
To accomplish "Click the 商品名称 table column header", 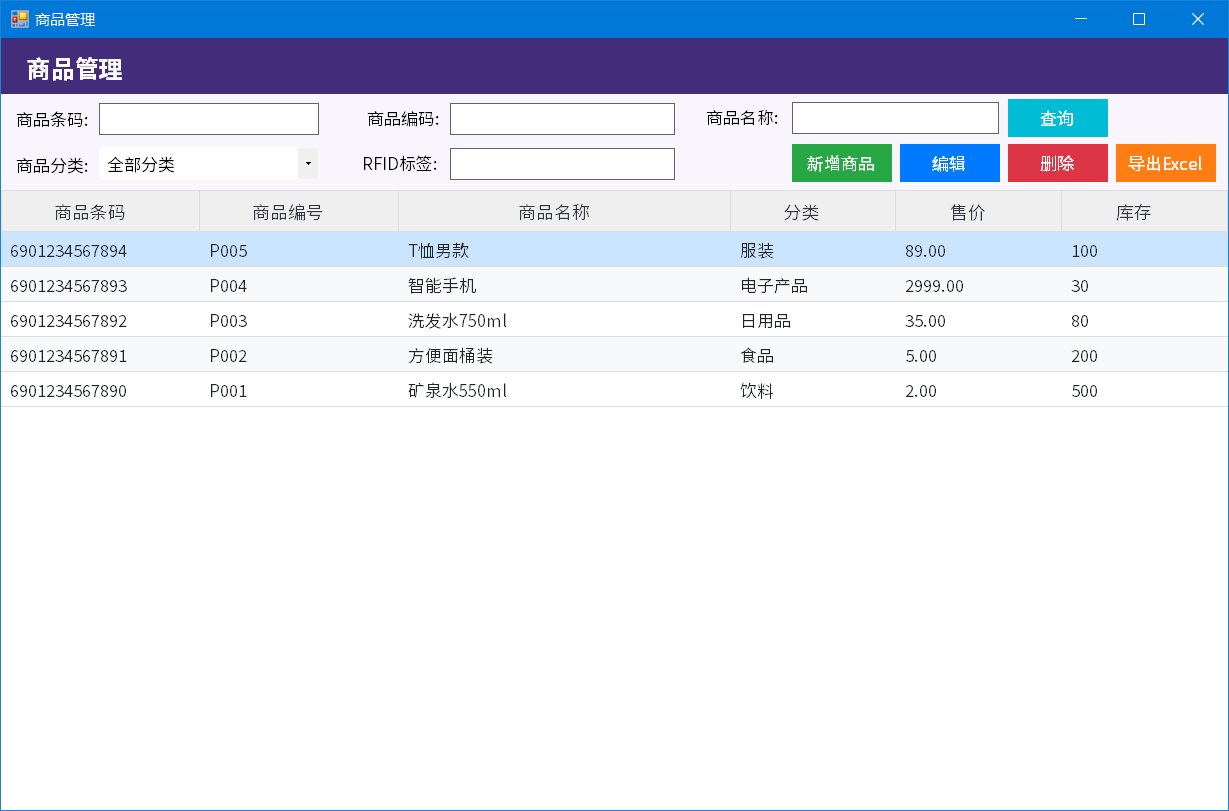I will (564, 212).
